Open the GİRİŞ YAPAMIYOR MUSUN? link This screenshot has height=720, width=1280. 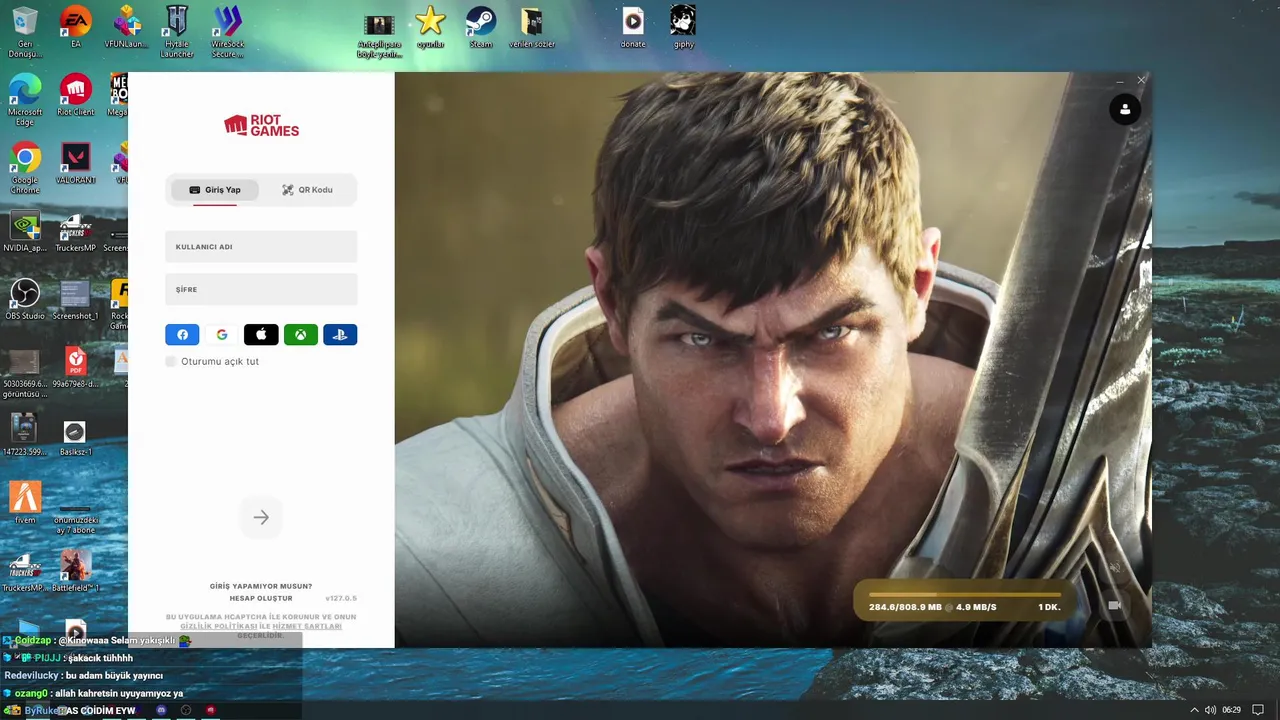click(261, 586)
